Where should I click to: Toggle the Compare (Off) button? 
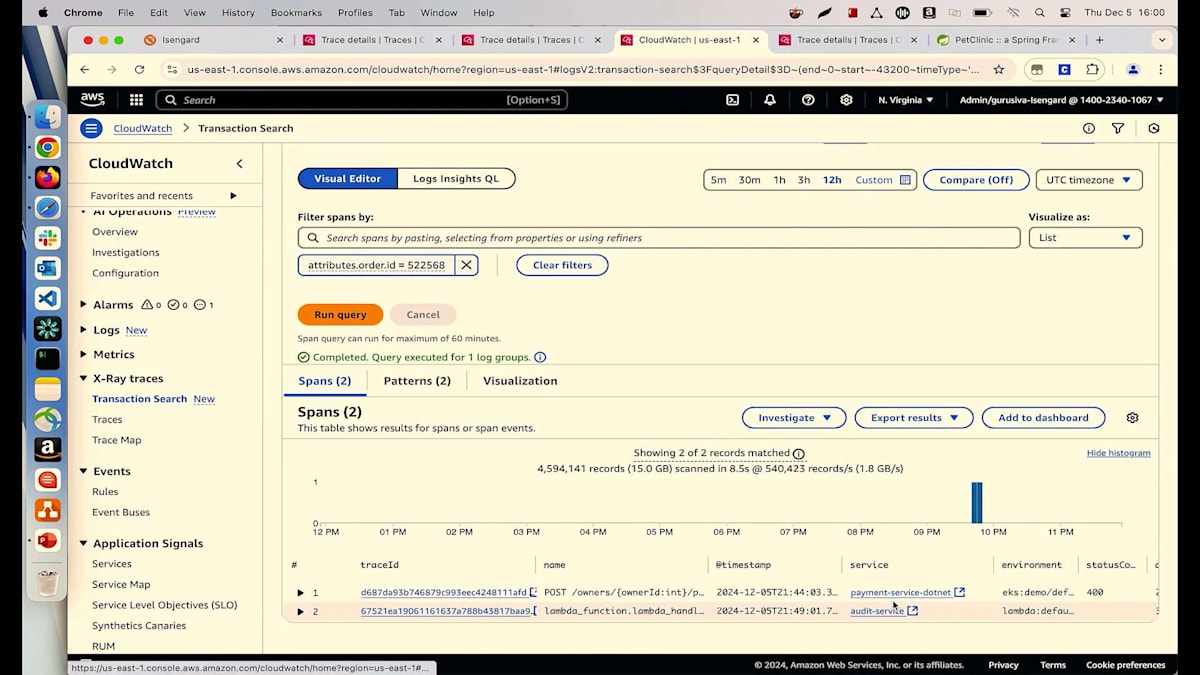pos(976,180)
